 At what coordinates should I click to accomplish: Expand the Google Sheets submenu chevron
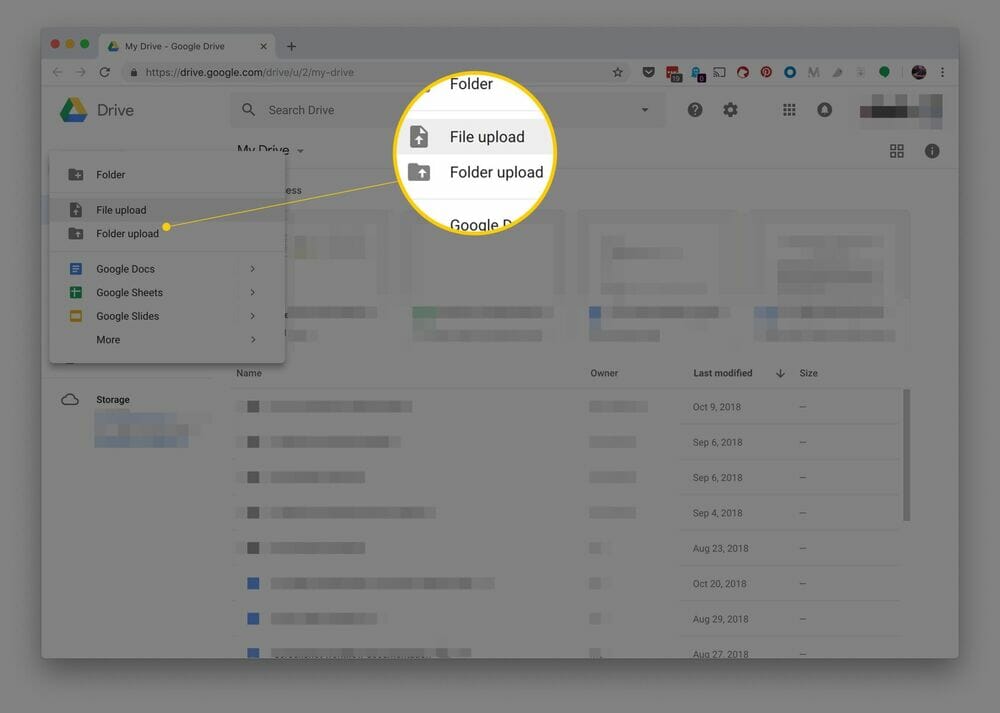(x=253, y=292)
